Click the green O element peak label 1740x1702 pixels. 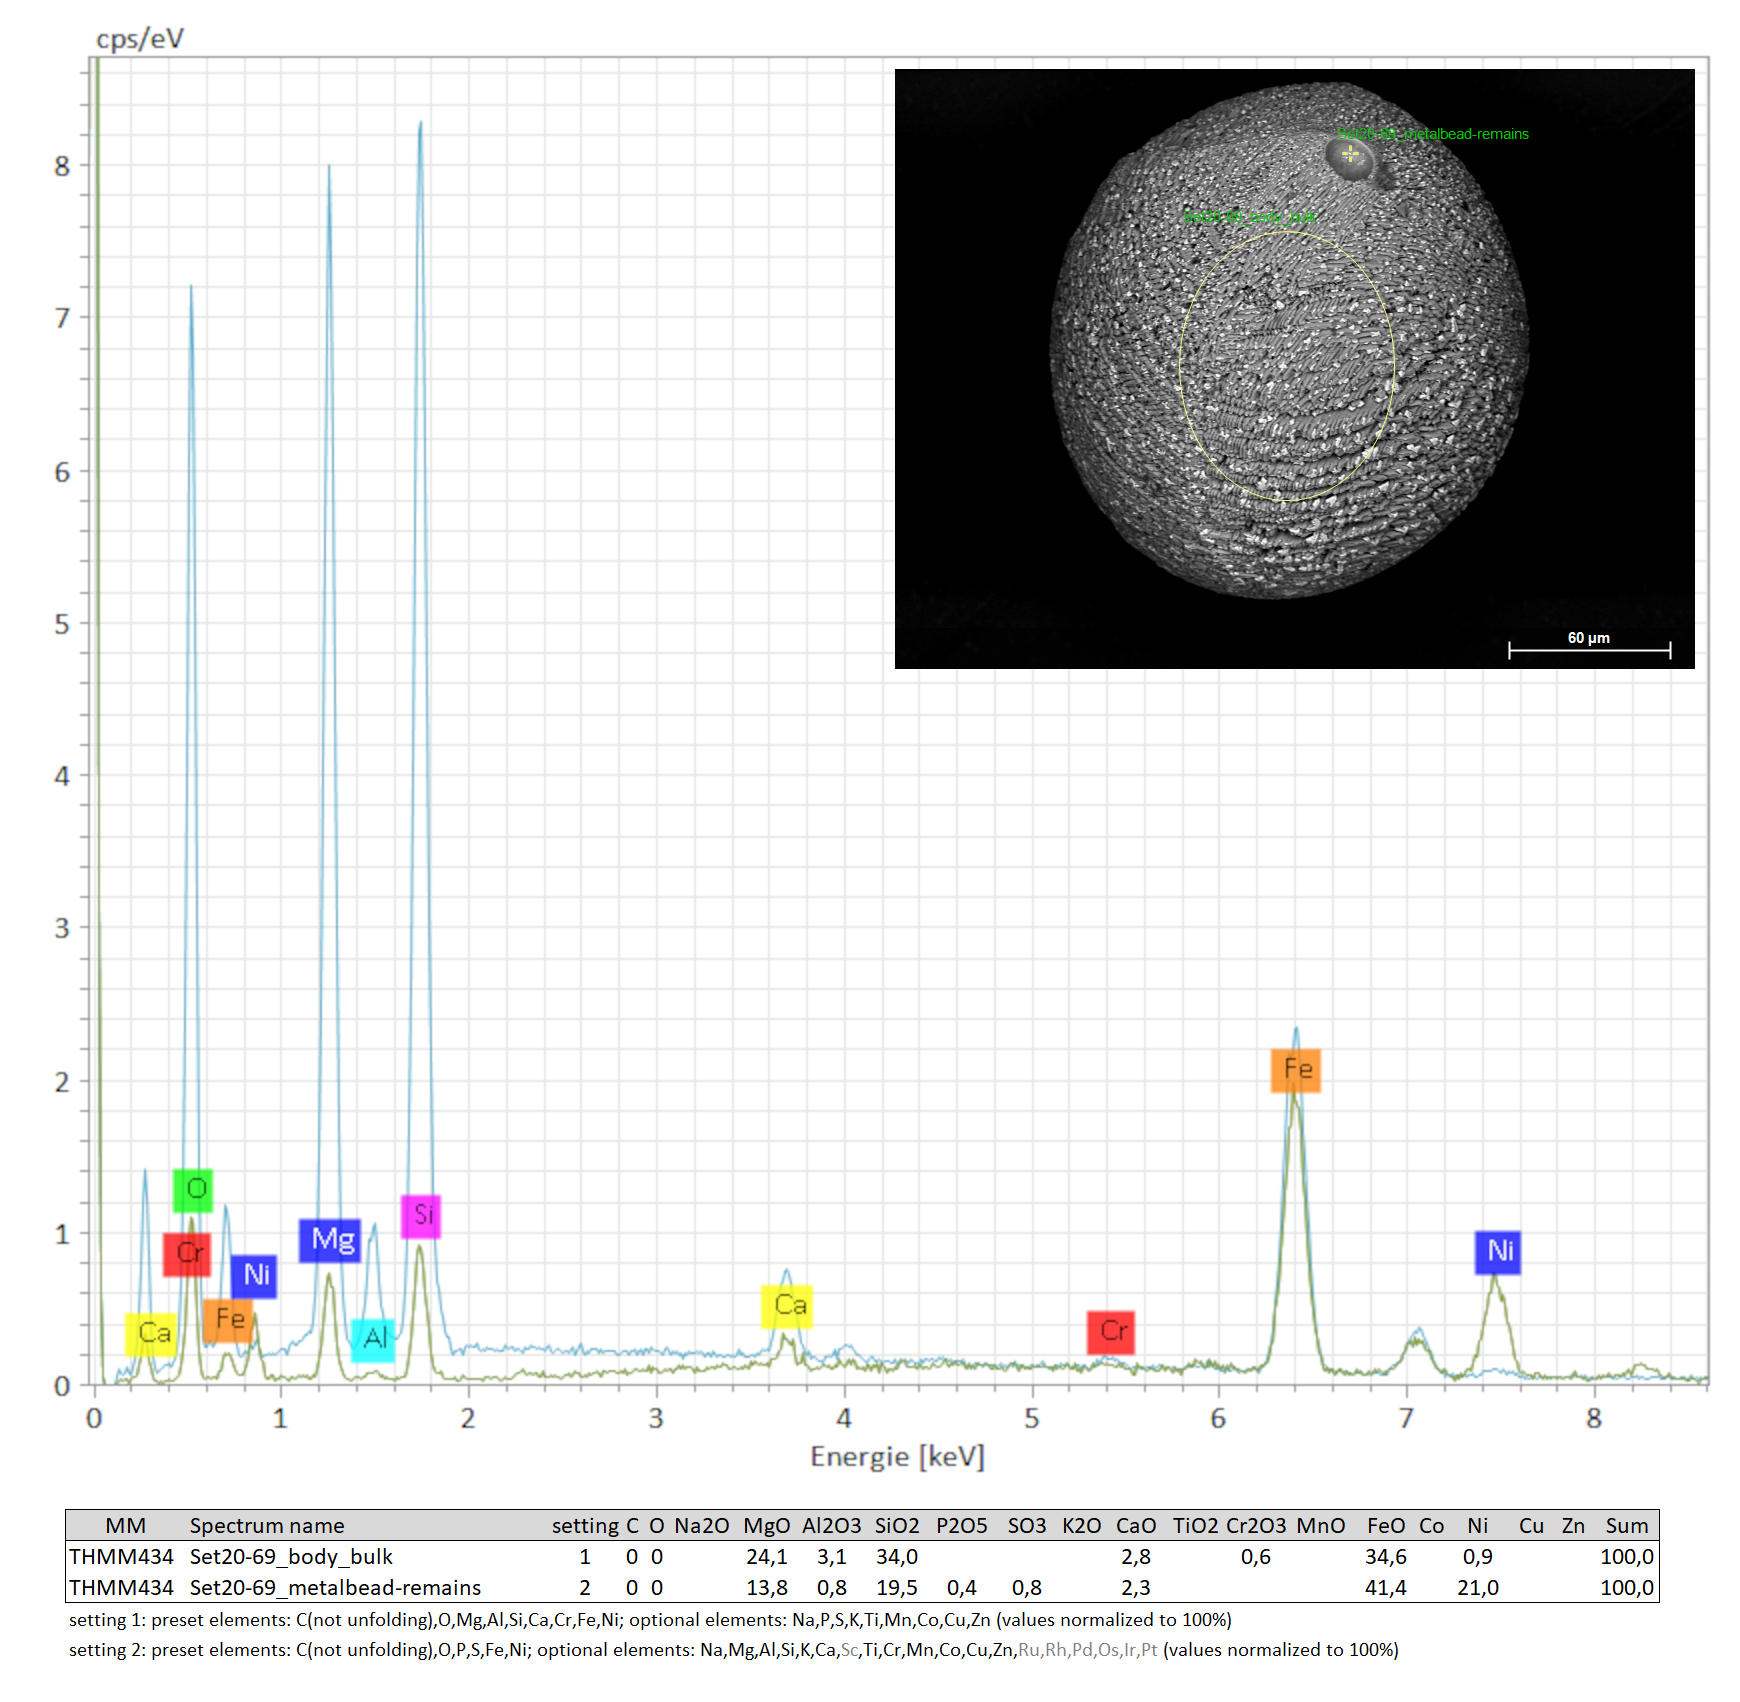[x=193, y=1189]
